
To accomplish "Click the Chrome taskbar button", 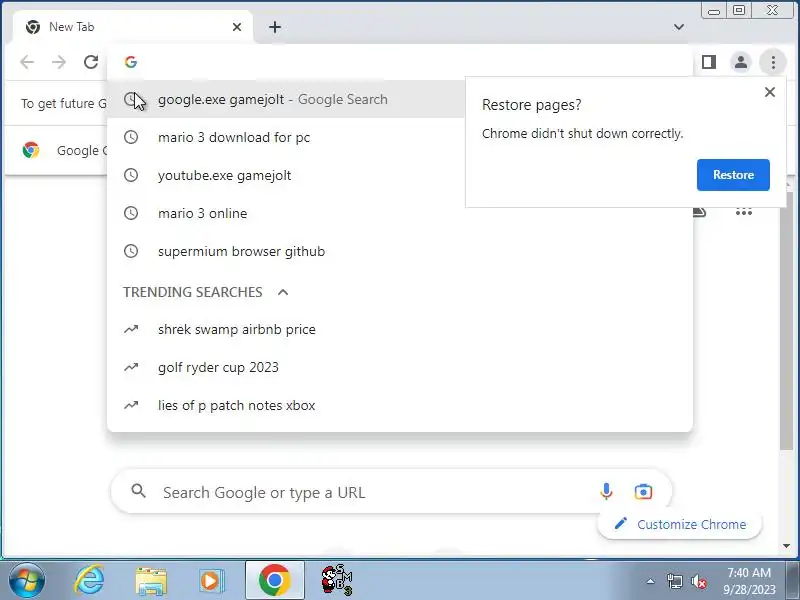I will (274, 580).
